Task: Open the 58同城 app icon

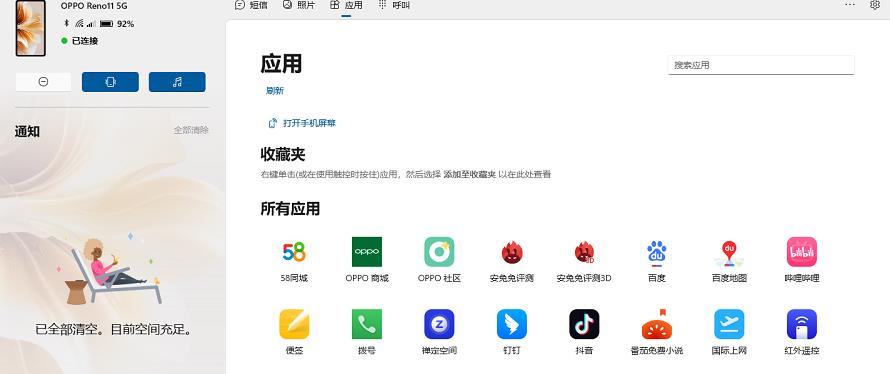Action: pos(293,252)
